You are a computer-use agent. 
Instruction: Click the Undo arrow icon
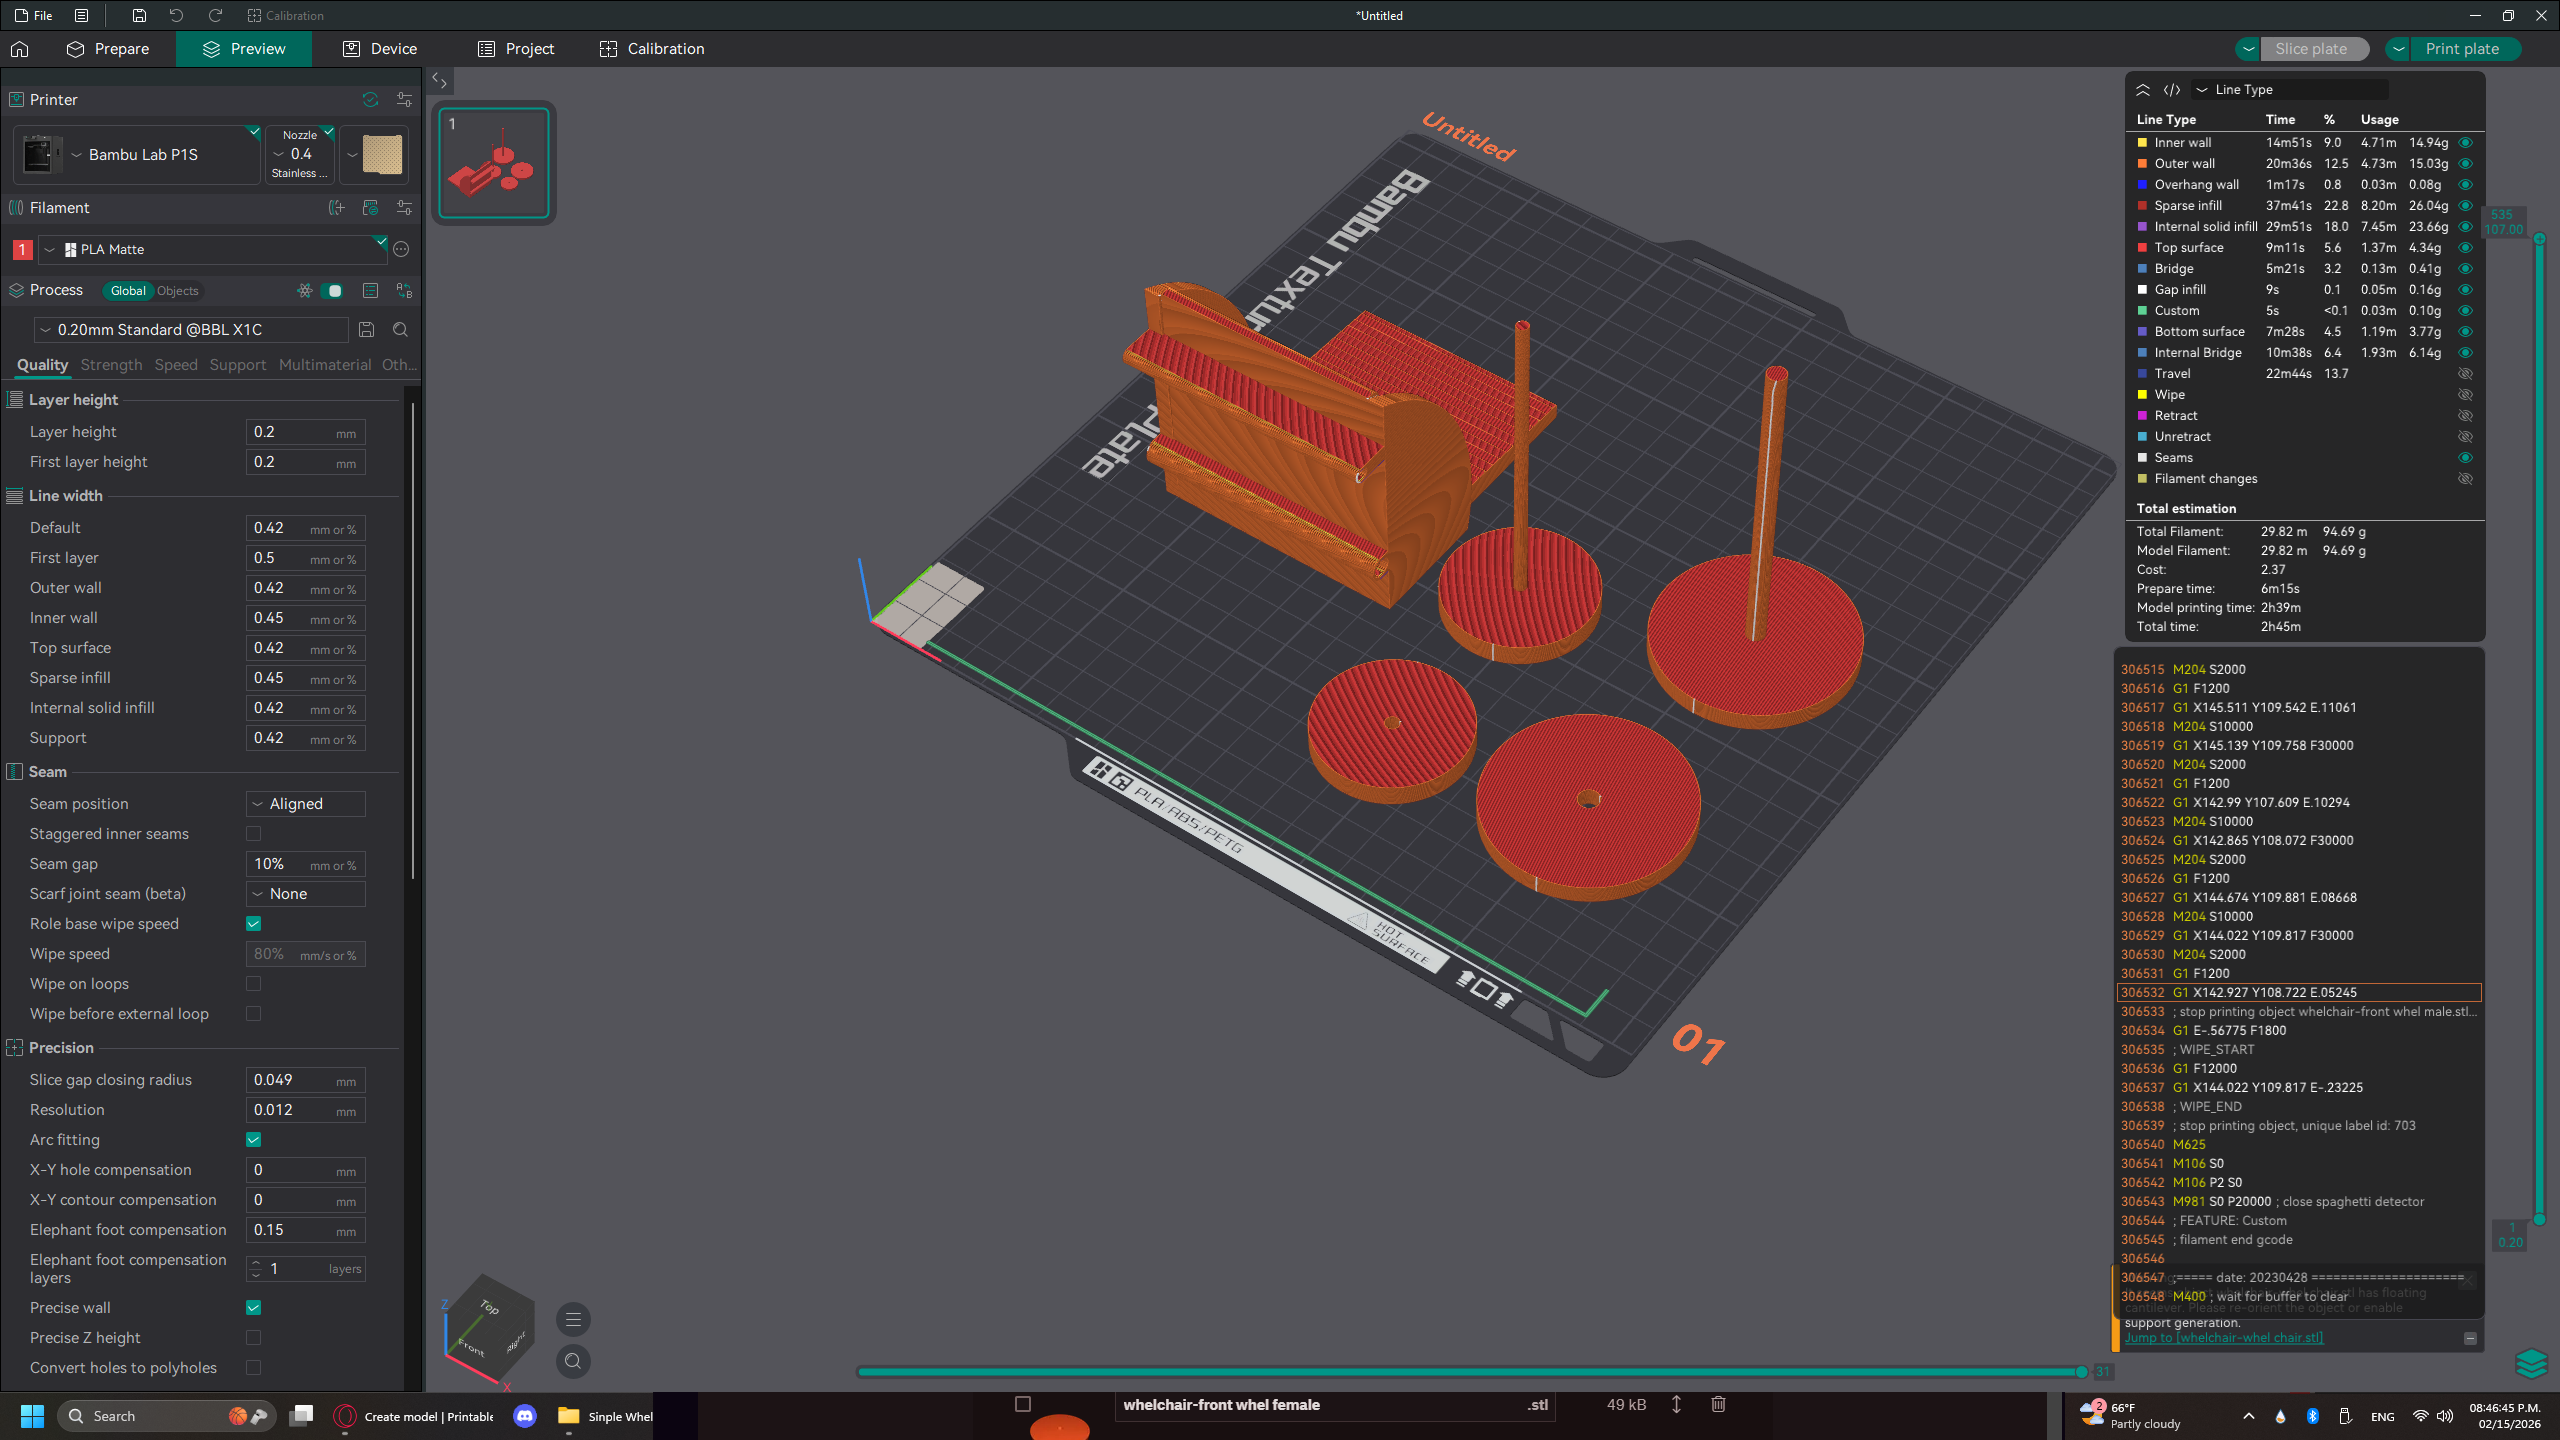click(176, 15)
